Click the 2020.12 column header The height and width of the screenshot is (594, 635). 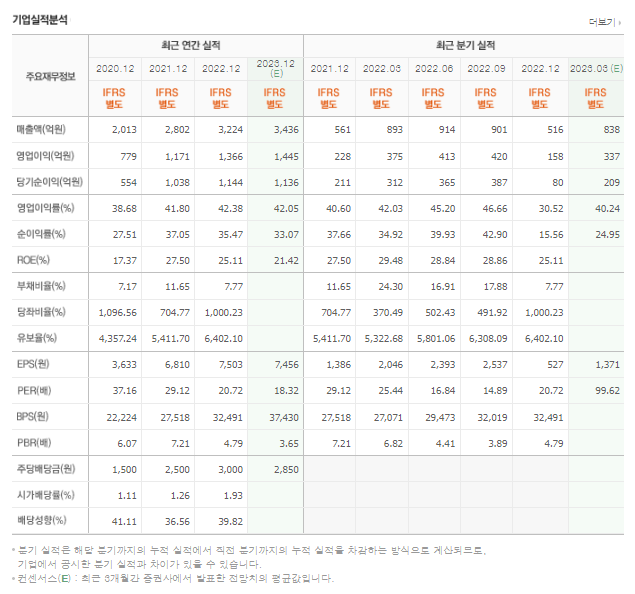tap(115, 69)
